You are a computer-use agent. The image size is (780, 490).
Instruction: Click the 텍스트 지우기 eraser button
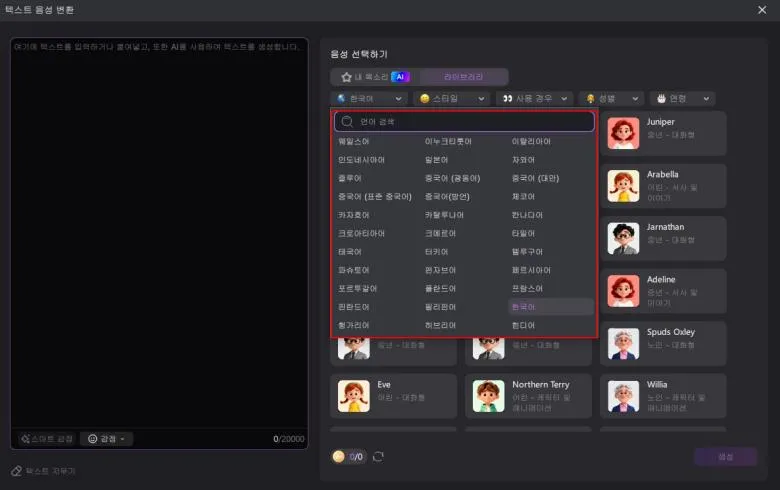[x=43, y=471]
